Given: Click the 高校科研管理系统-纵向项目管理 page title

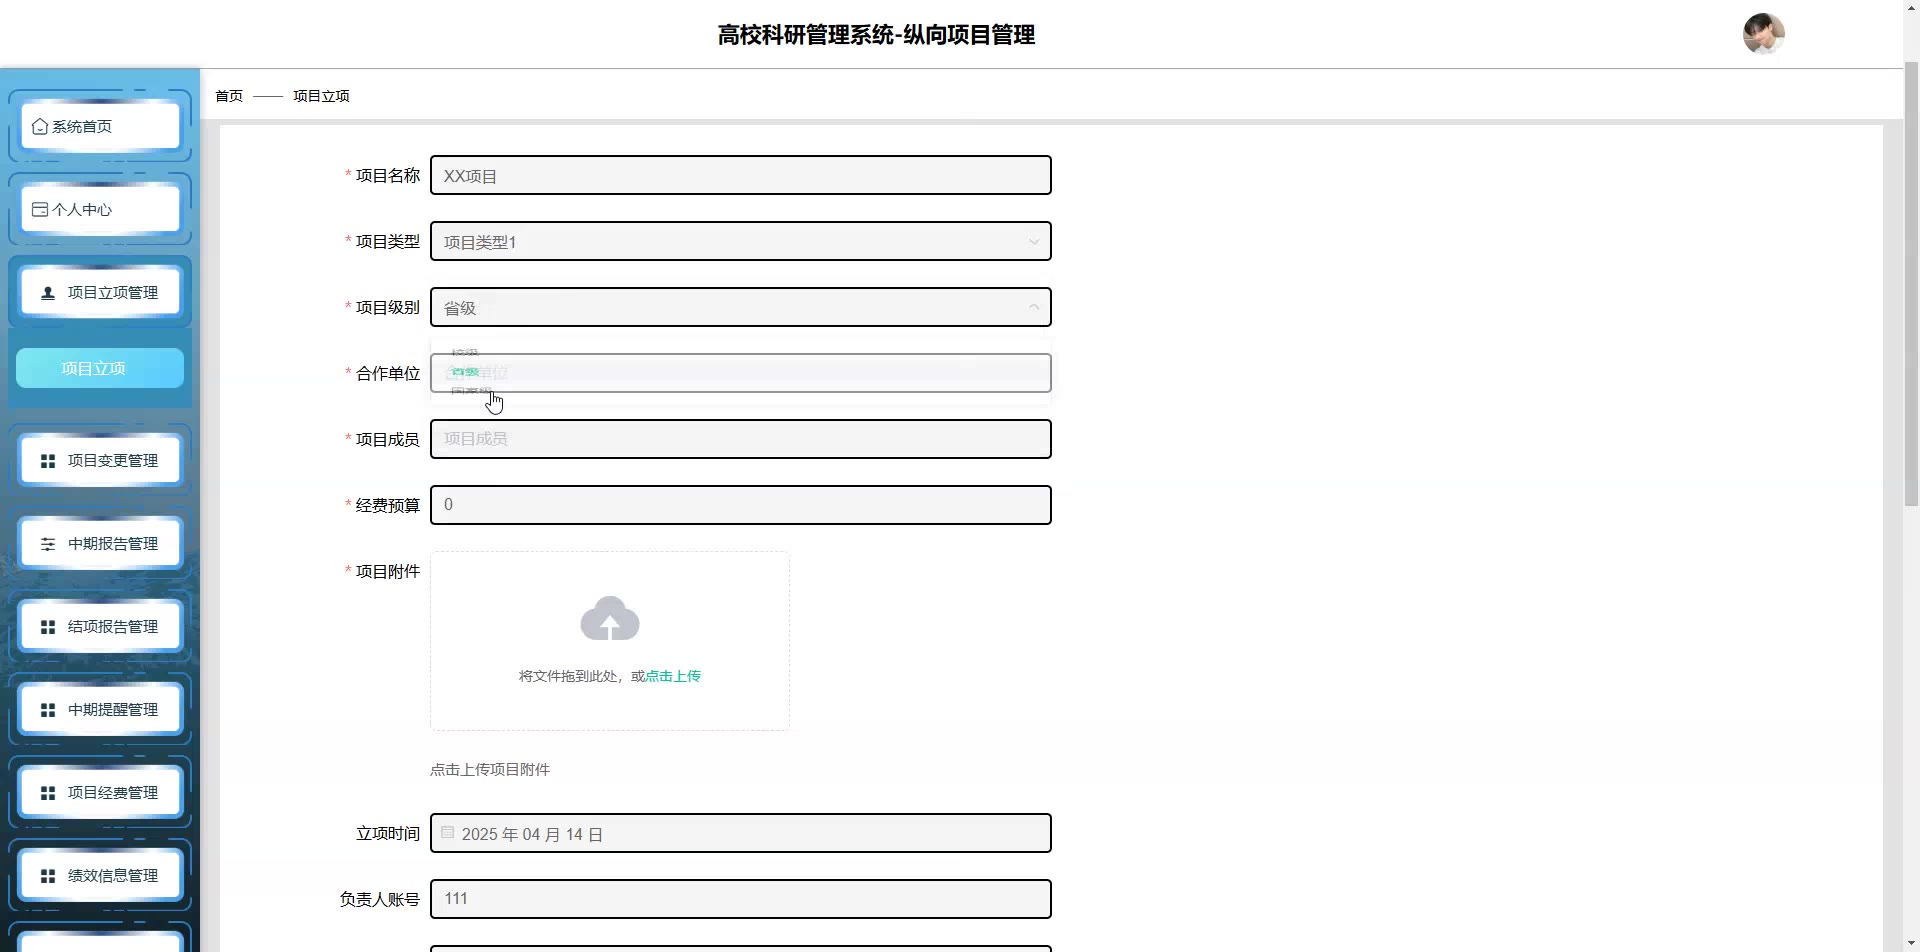Looking at the screenshot, I should click(876, 35).
